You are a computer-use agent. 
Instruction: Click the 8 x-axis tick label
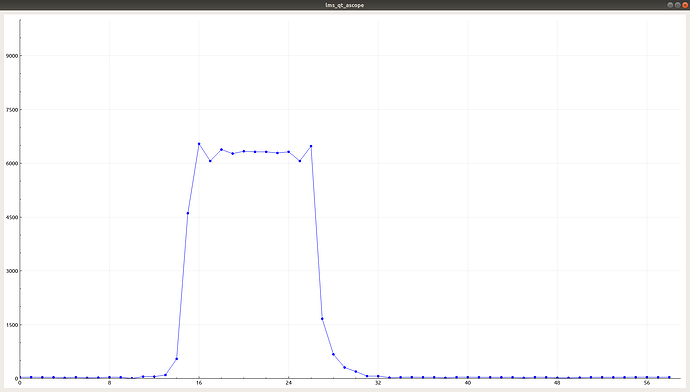click(x=110, y=383)
